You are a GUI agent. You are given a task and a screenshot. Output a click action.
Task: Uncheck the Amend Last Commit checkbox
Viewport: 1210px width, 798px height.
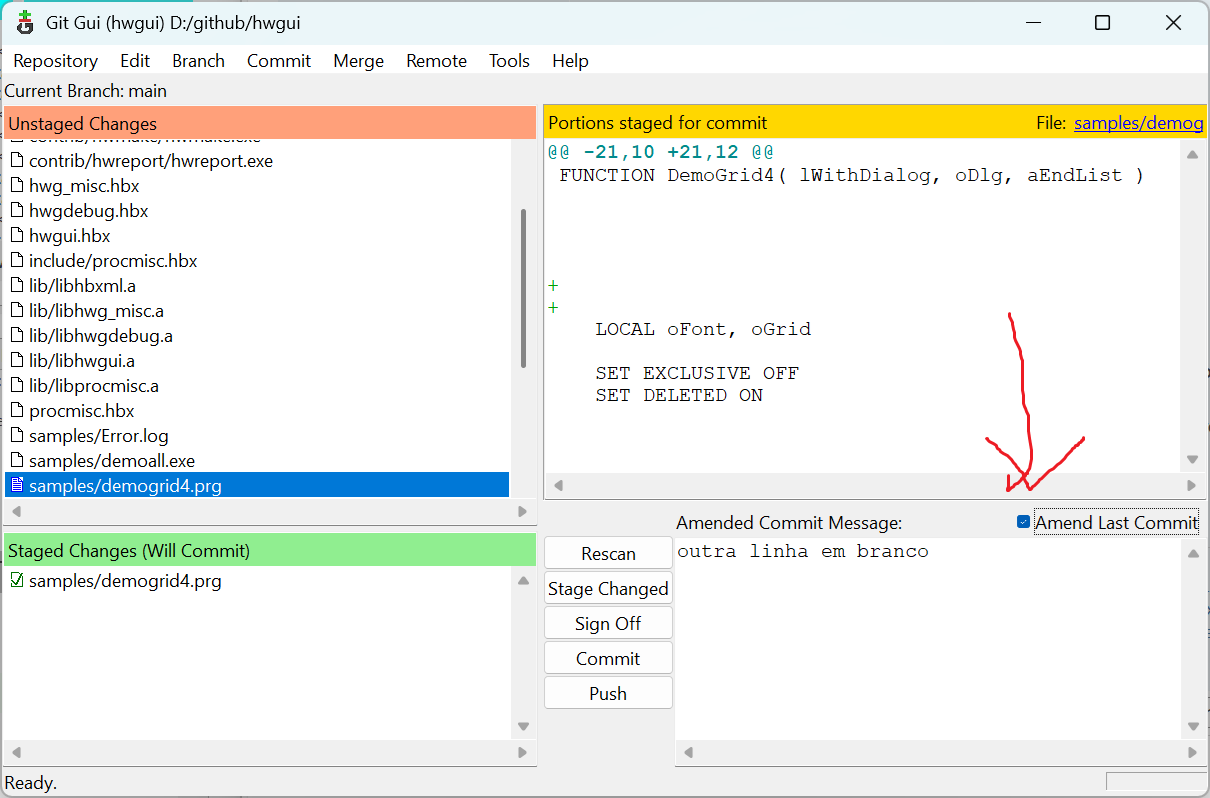tap(1023, 522)
